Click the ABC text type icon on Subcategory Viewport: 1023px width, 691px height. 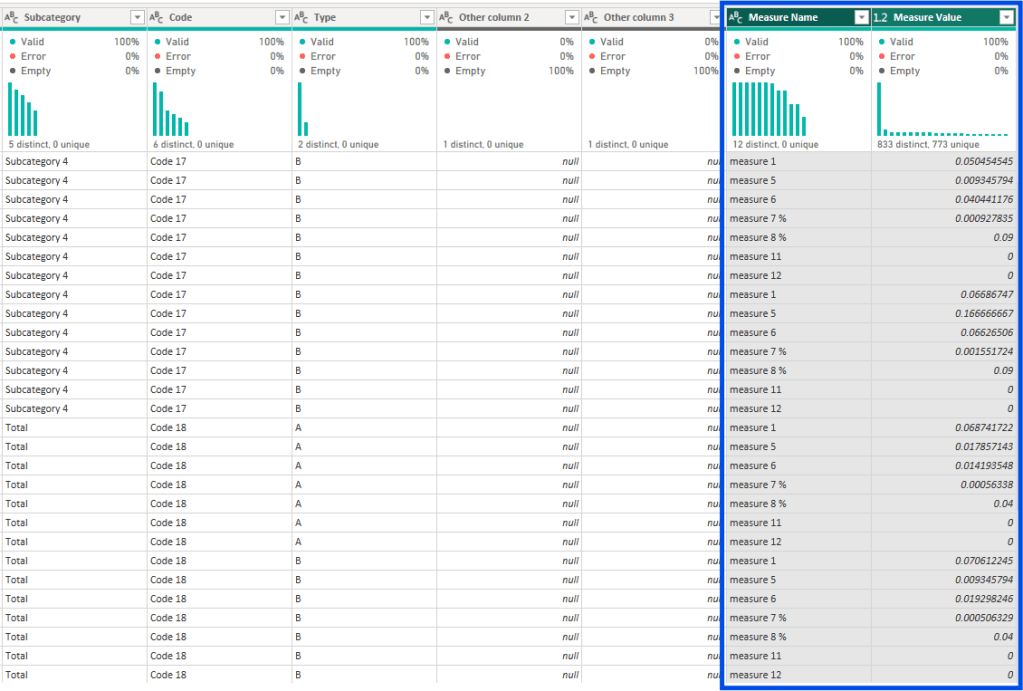point(12,16)
